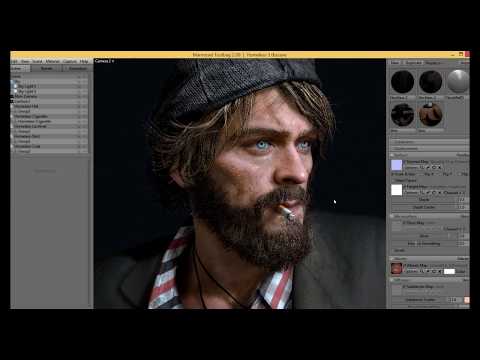Open the Material menu
The height and width of the screenshot is (360, 480).
pos(52,61)
